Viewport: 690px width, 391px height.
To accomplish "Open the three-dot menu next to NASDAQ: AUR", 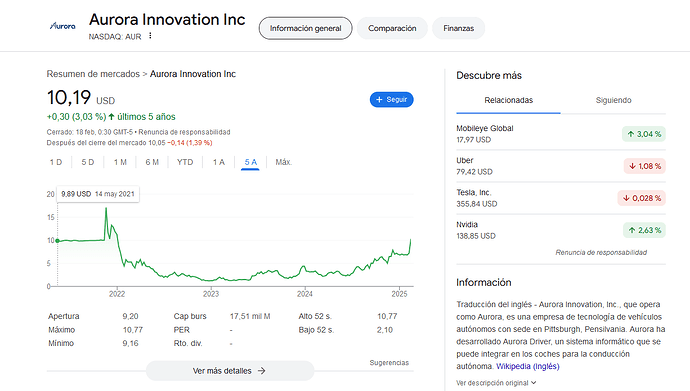I will tap(150, 36).
